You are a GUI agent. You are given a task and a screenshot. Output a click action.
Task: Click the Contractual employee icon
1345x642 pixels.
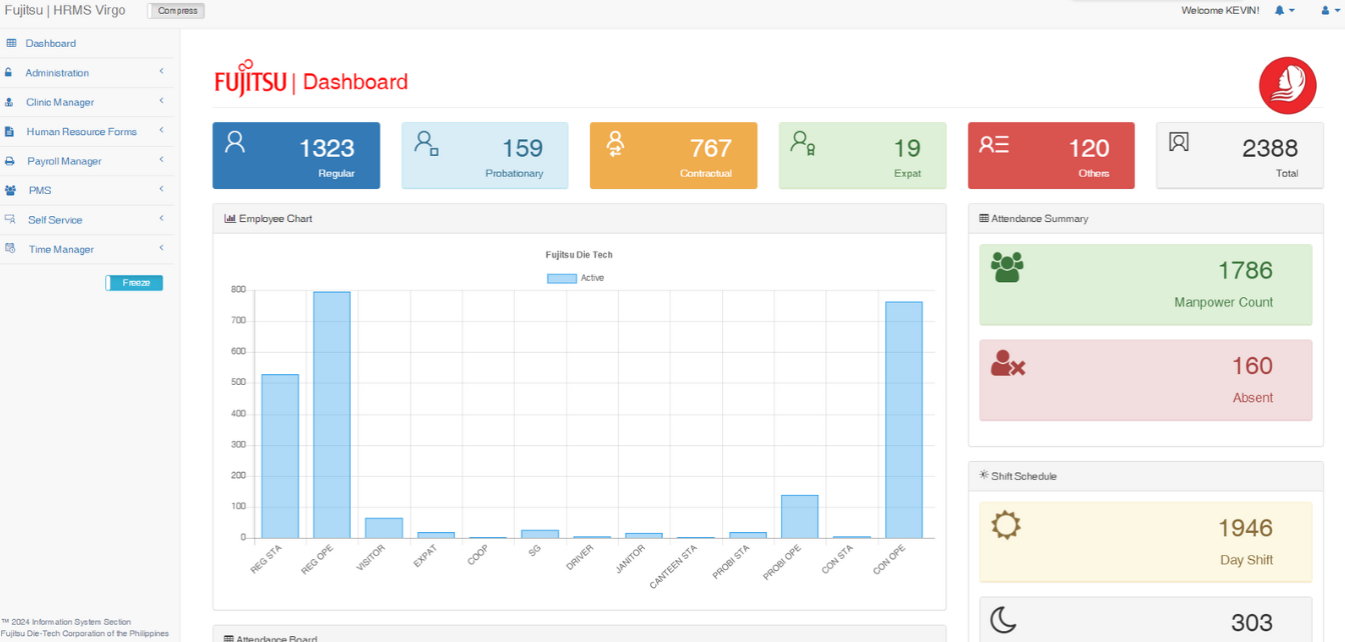point(615,144)
